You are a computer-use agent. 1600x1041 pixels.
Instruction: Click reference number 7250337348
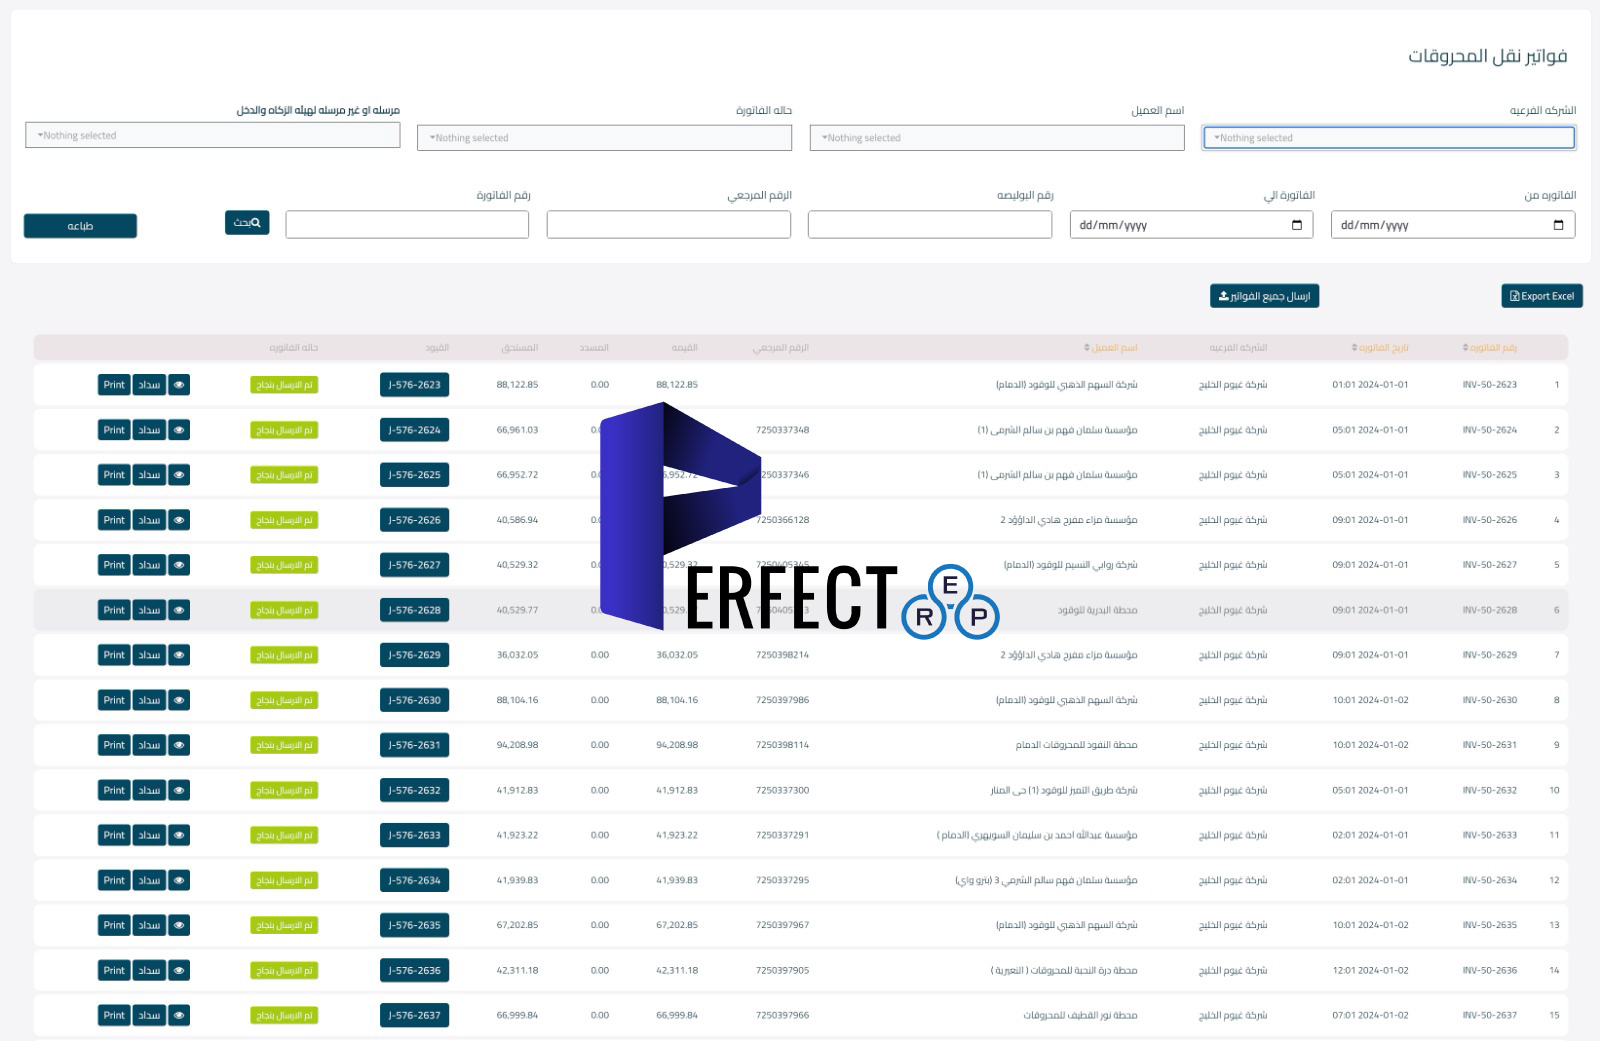tap(782, 430)
